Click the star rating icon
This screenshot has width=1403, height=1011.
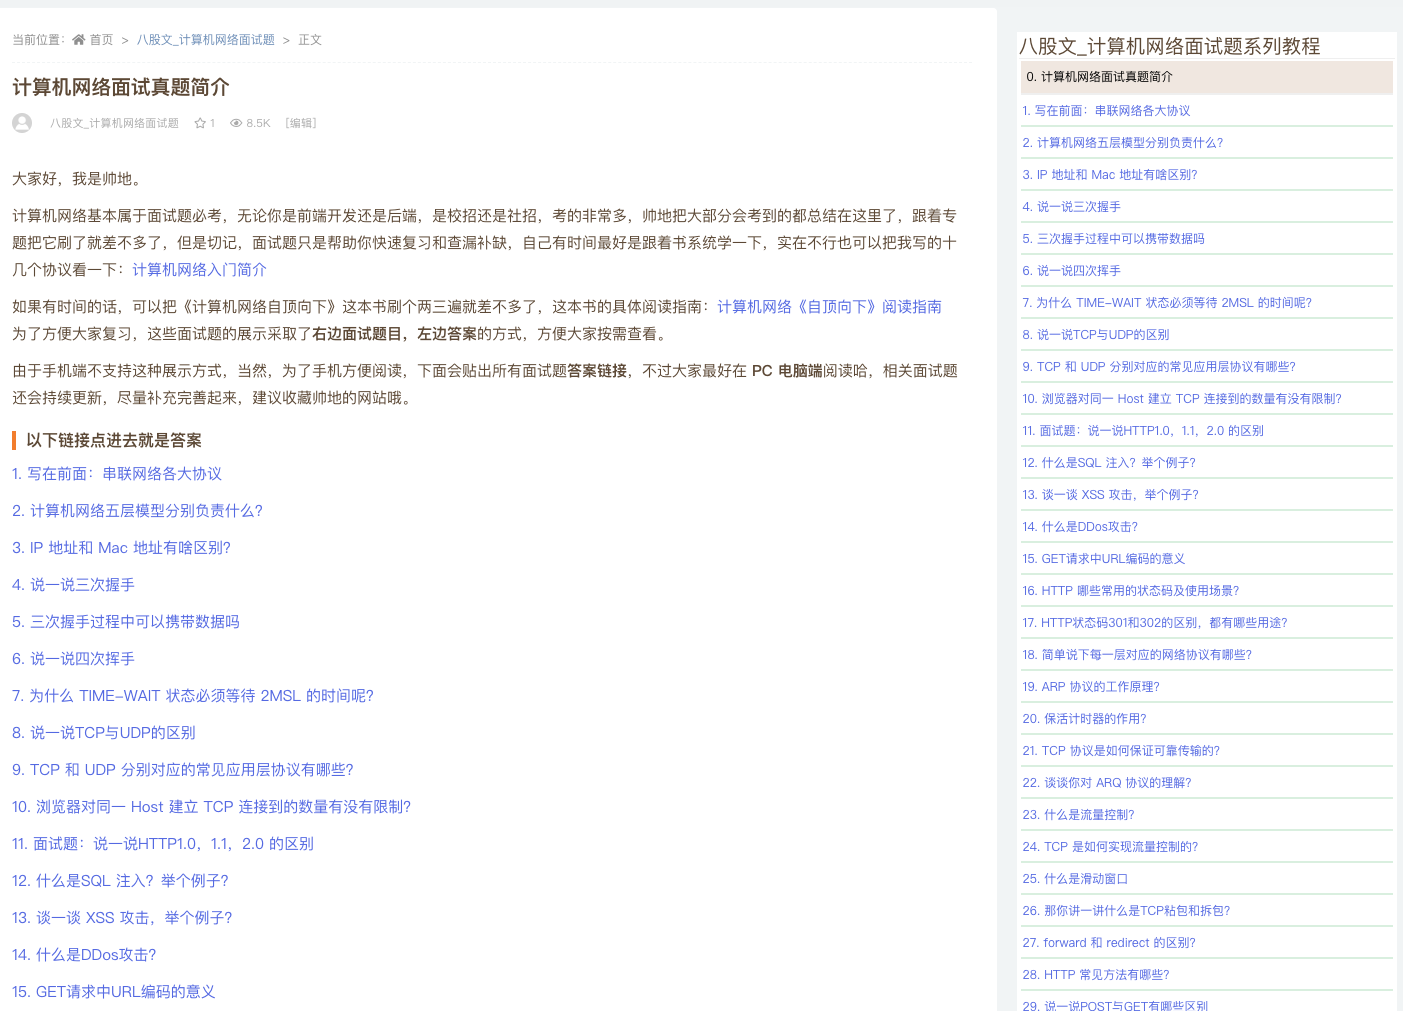click(x=199, y=122)
